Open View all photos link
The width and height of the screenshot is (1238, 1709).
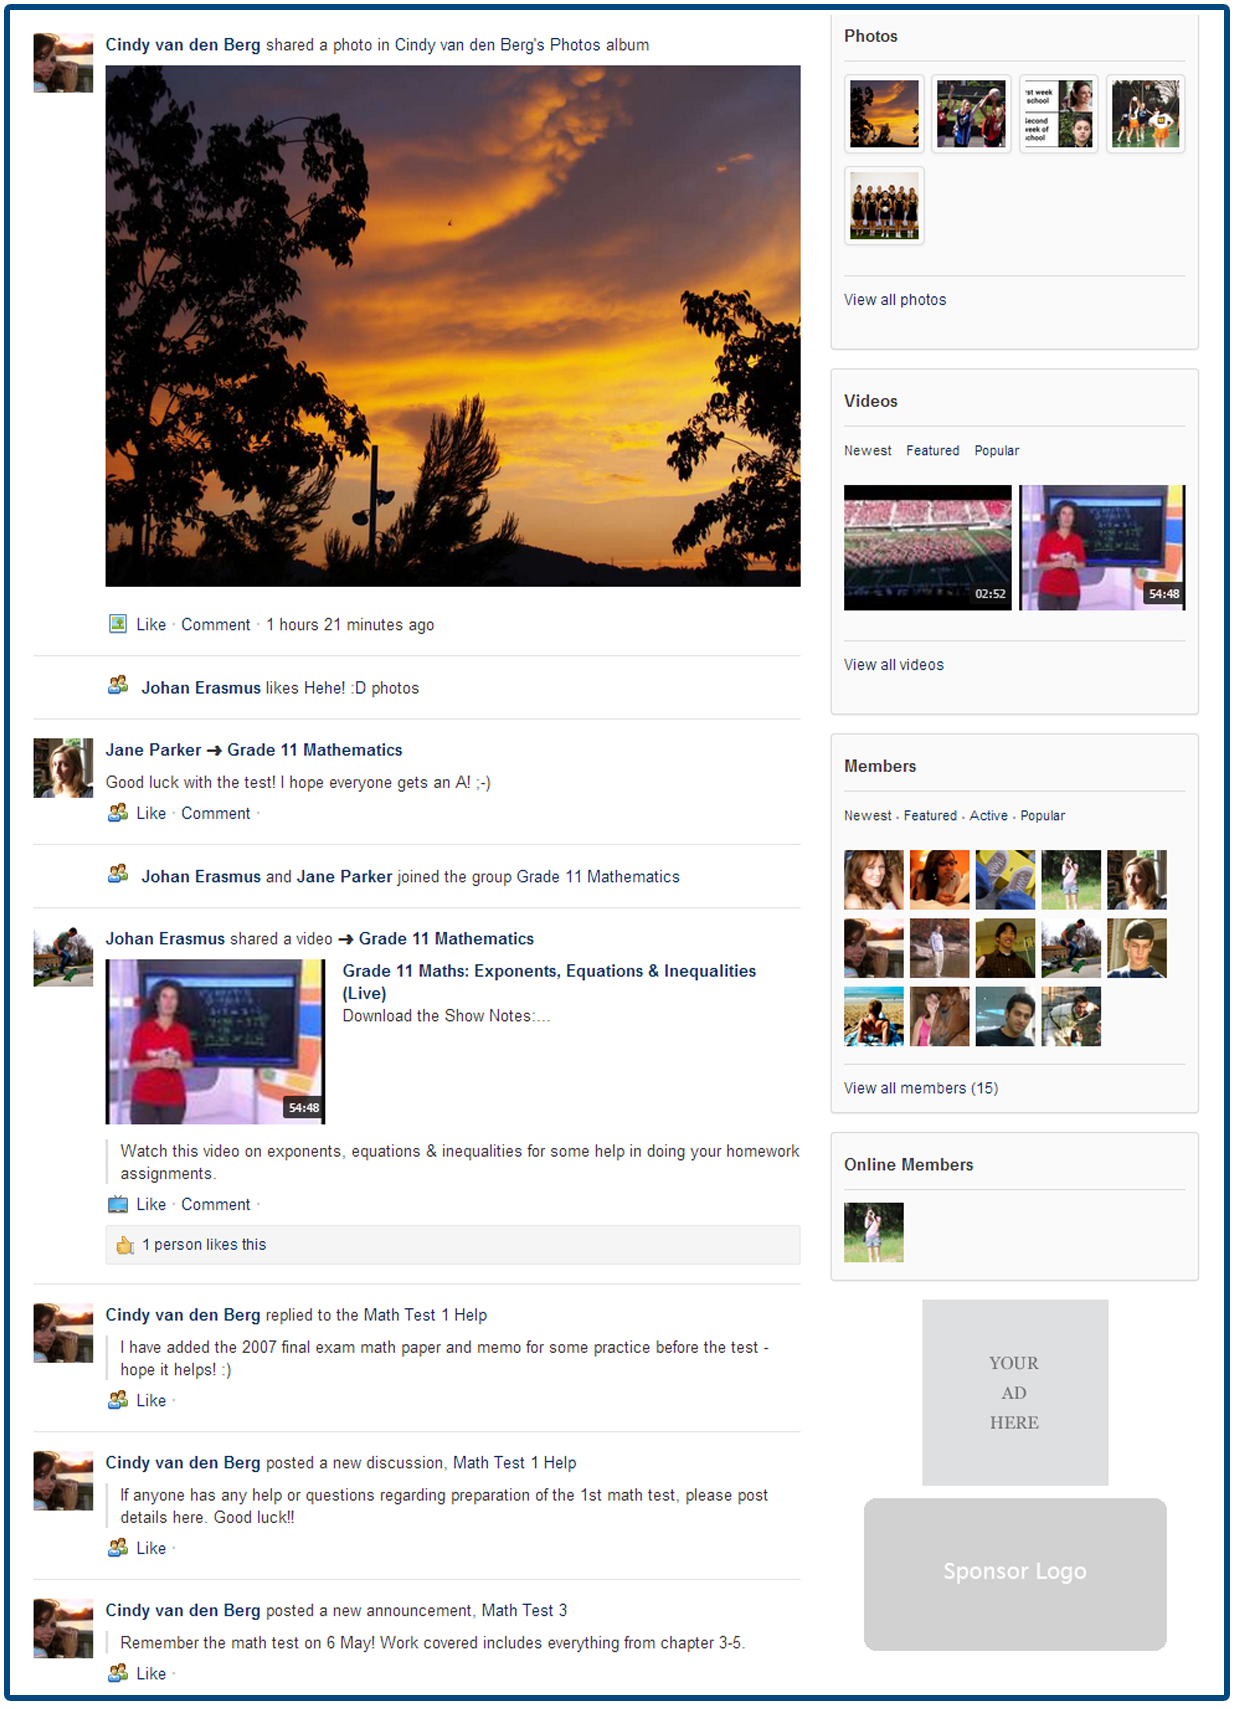[x=895, y=300]
